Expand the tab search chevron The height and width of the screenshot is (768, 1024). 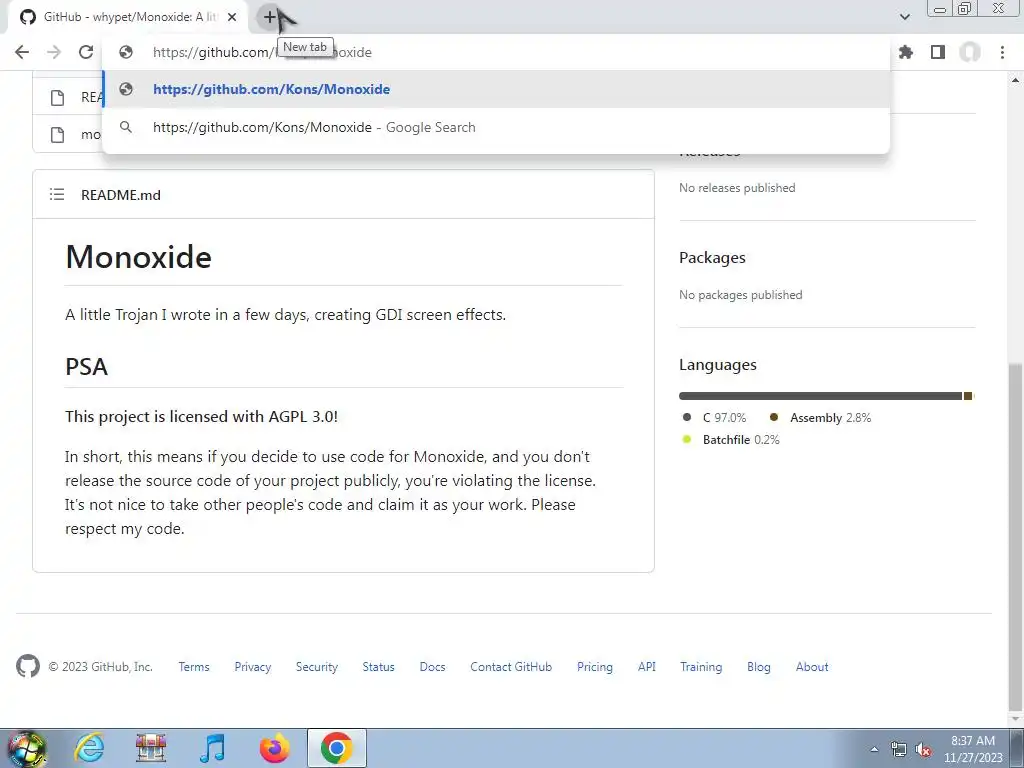point(904,17)
